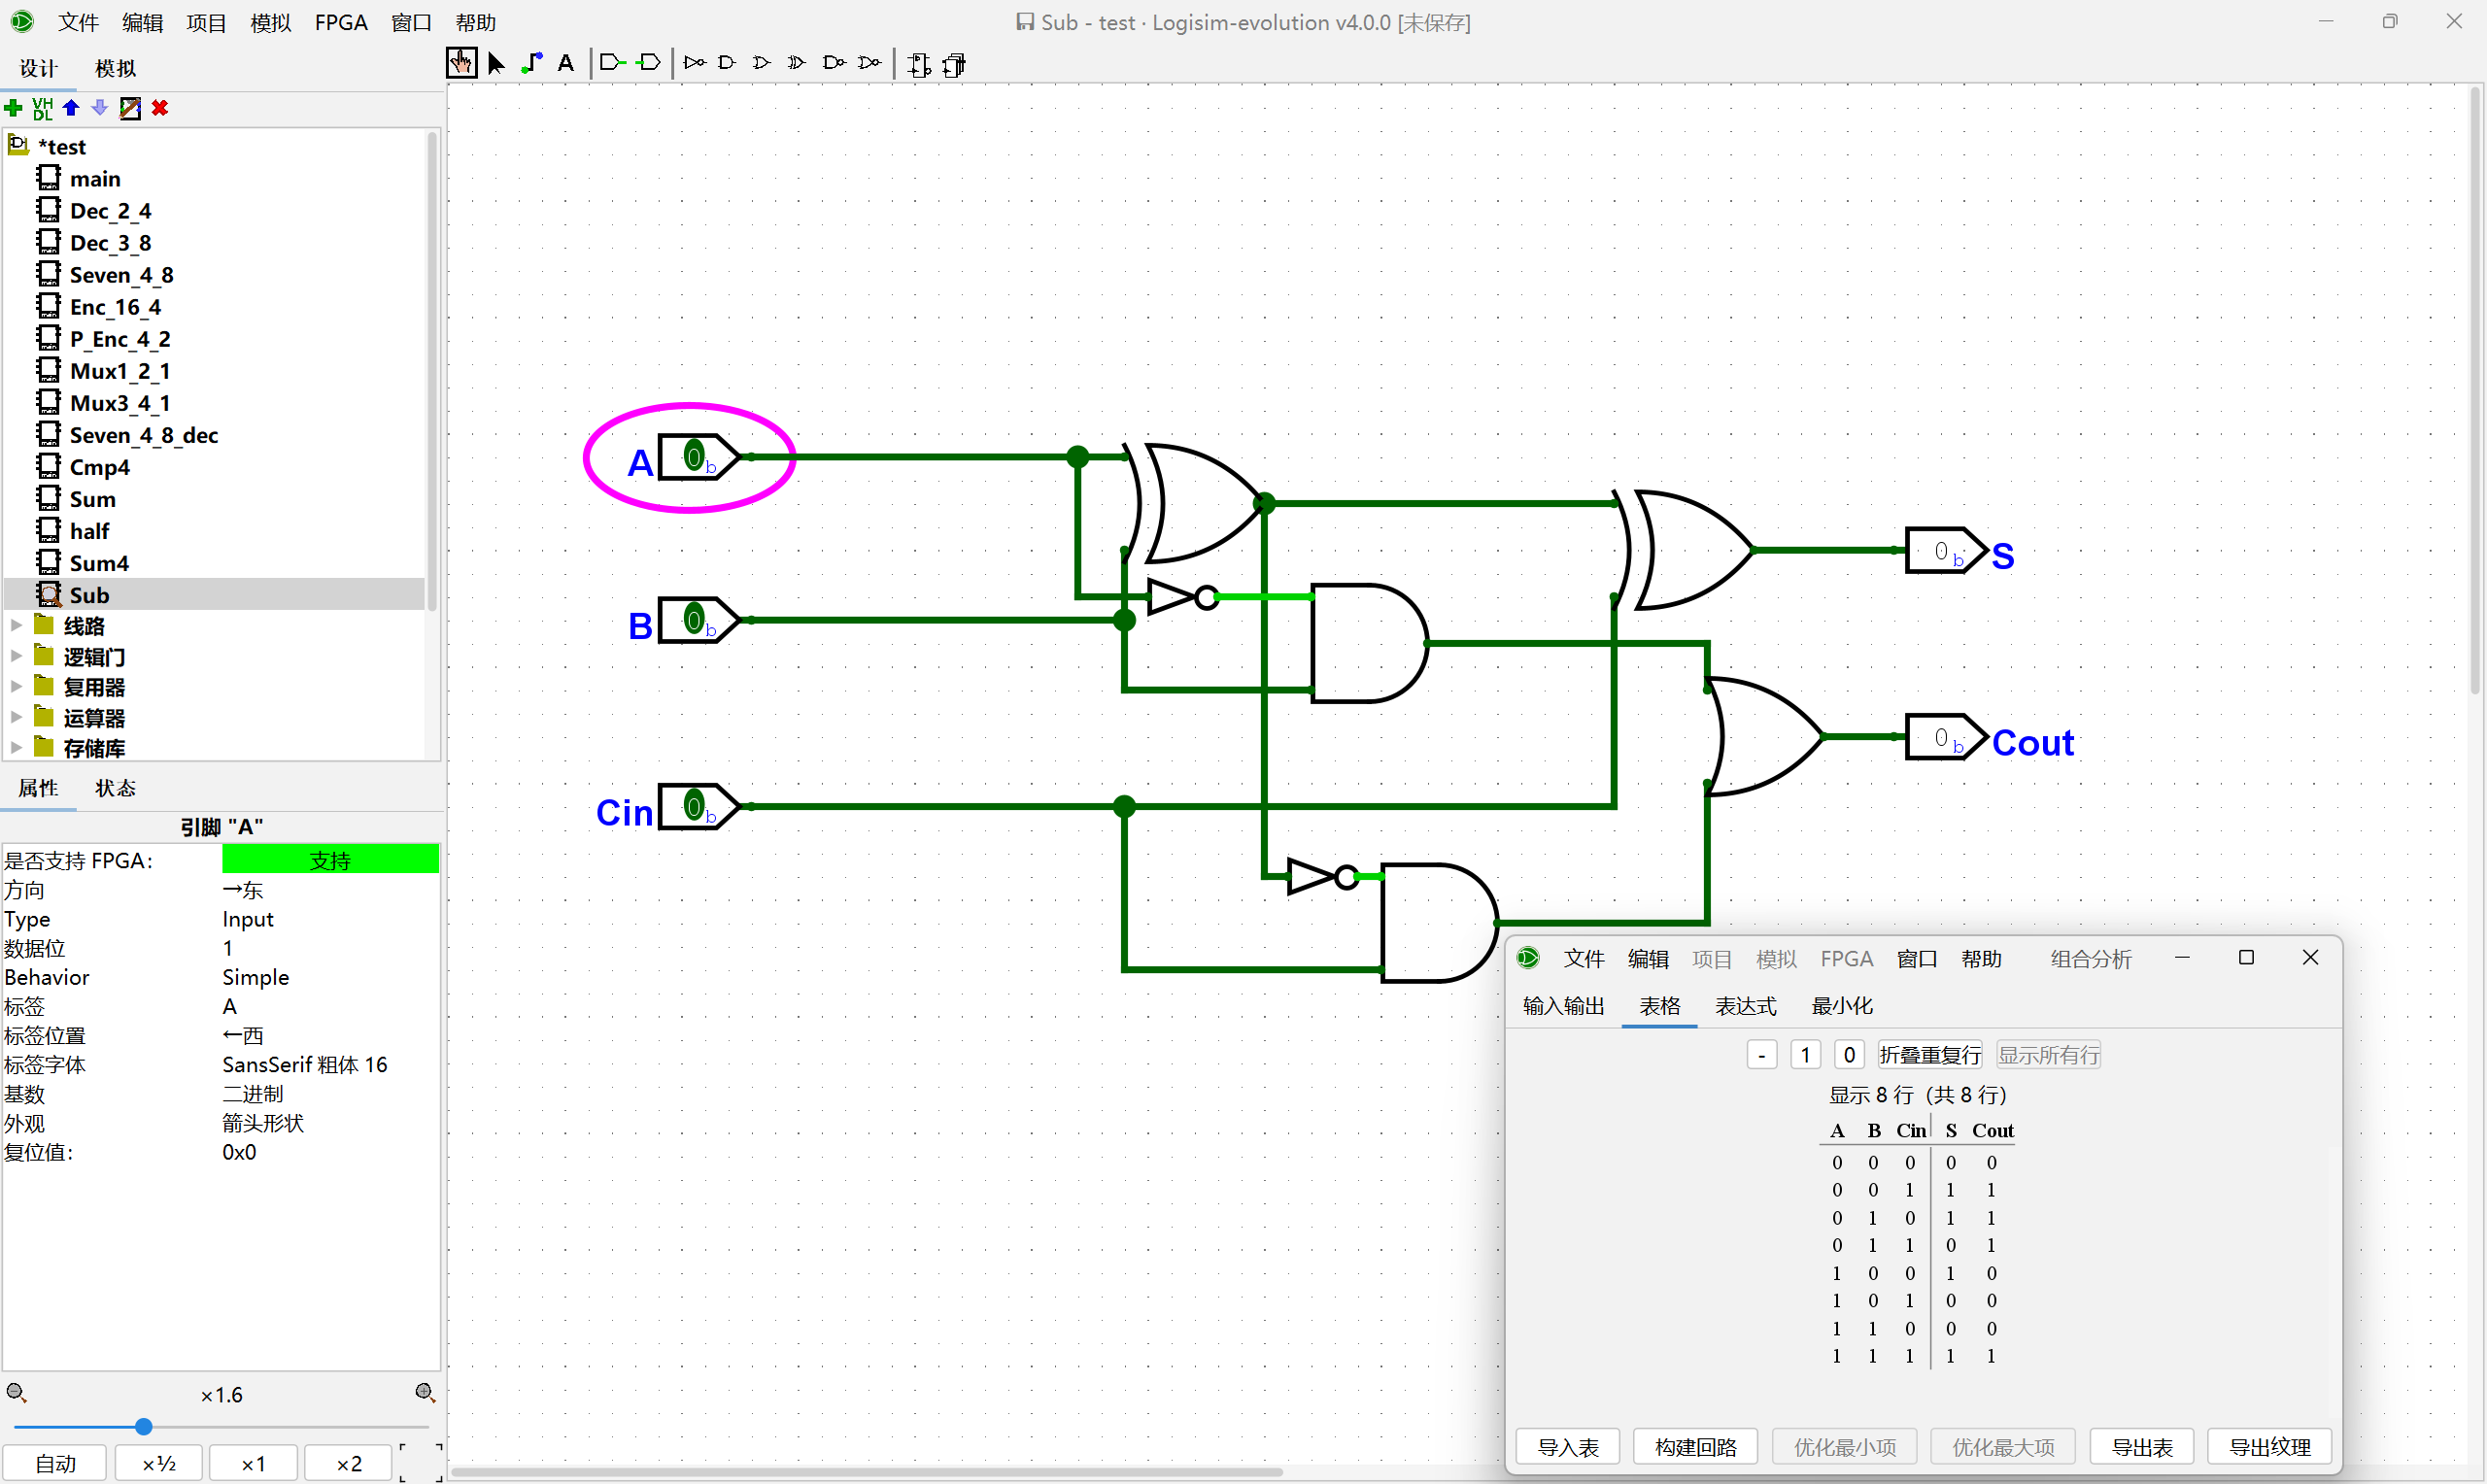Select the arrow Edit tool
The width and height of the screenshot is (2487, 1484).
tap(496, 63)
